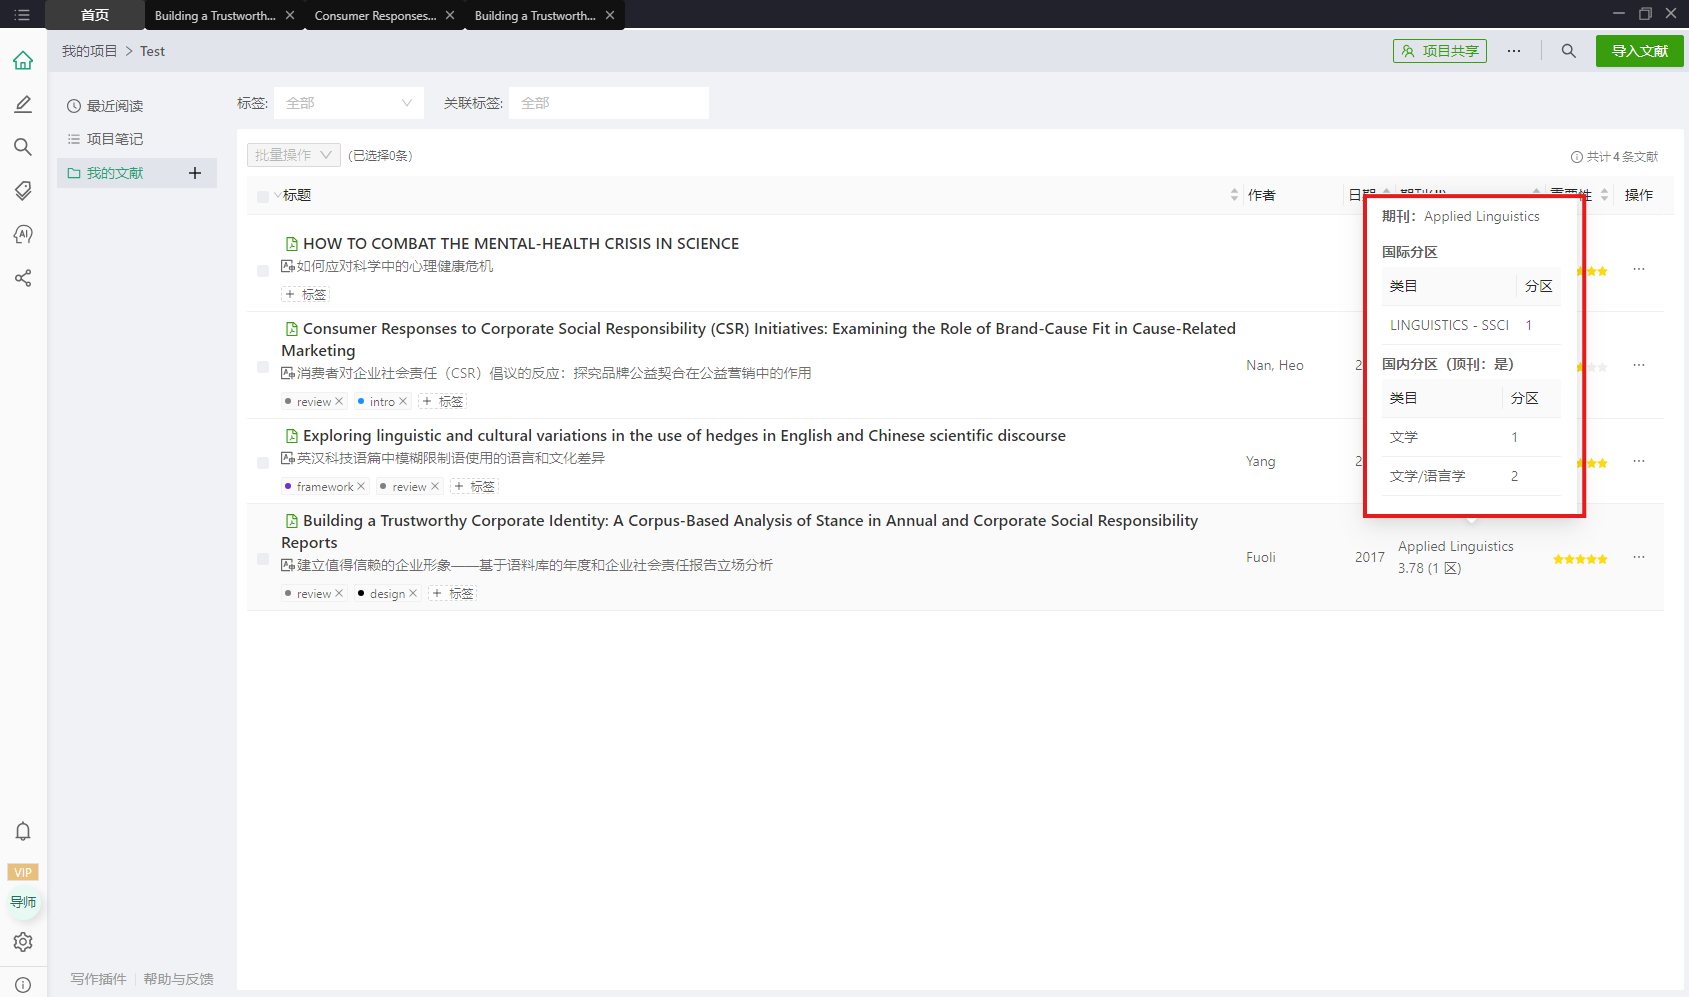Close the Consumer Responses... tab
This screenshot has height=997, width=1689.
click(450, 15)
